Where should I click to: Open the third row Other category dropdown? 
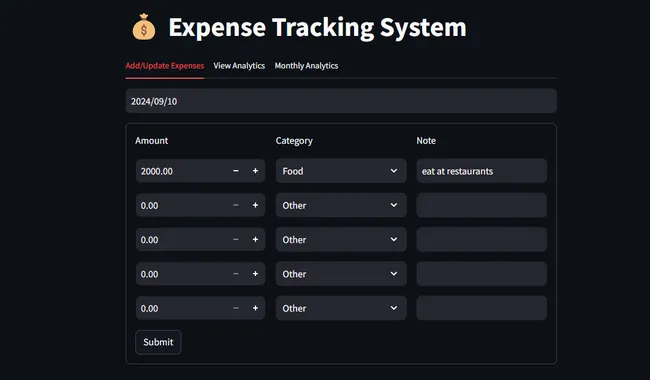tap(341, 240)
